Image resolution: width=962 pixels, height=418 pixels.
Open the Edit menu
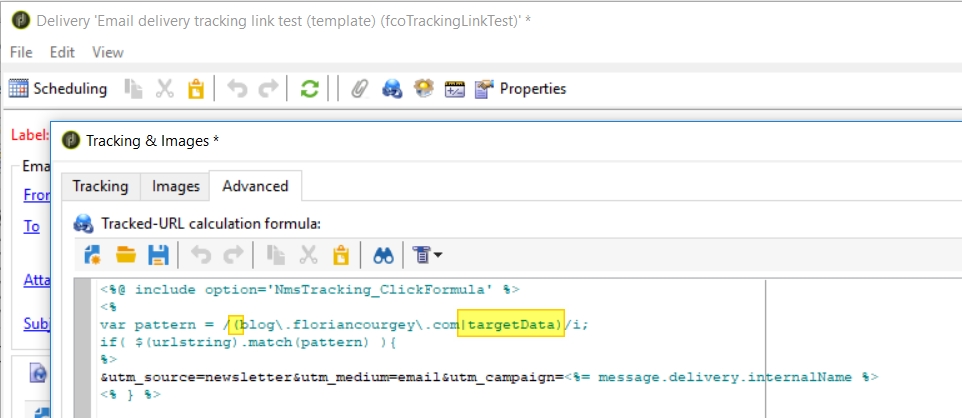point(62,52)
